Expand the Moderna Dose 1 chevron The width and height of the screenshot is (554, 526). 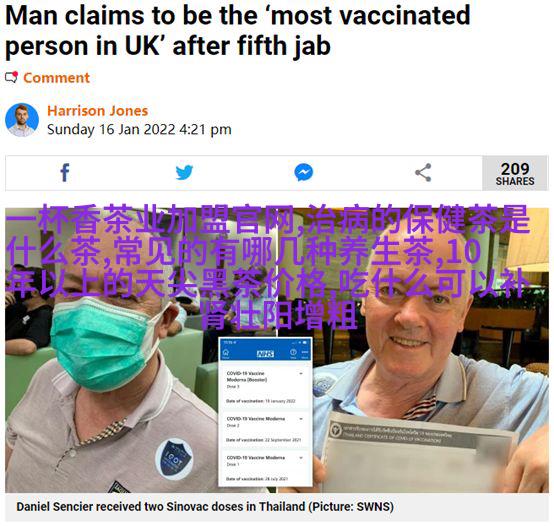[x=301, y=458]
